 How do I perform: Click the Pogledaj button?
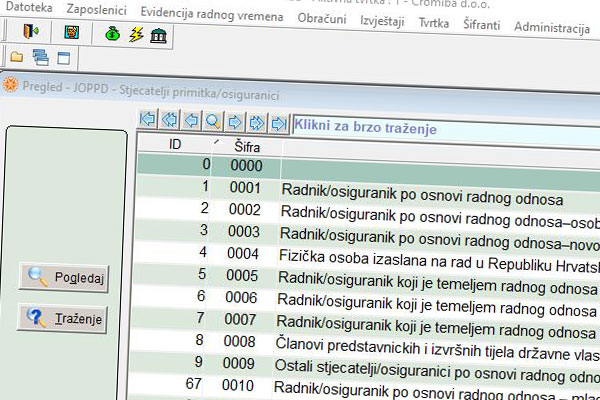tap(64, 278)
